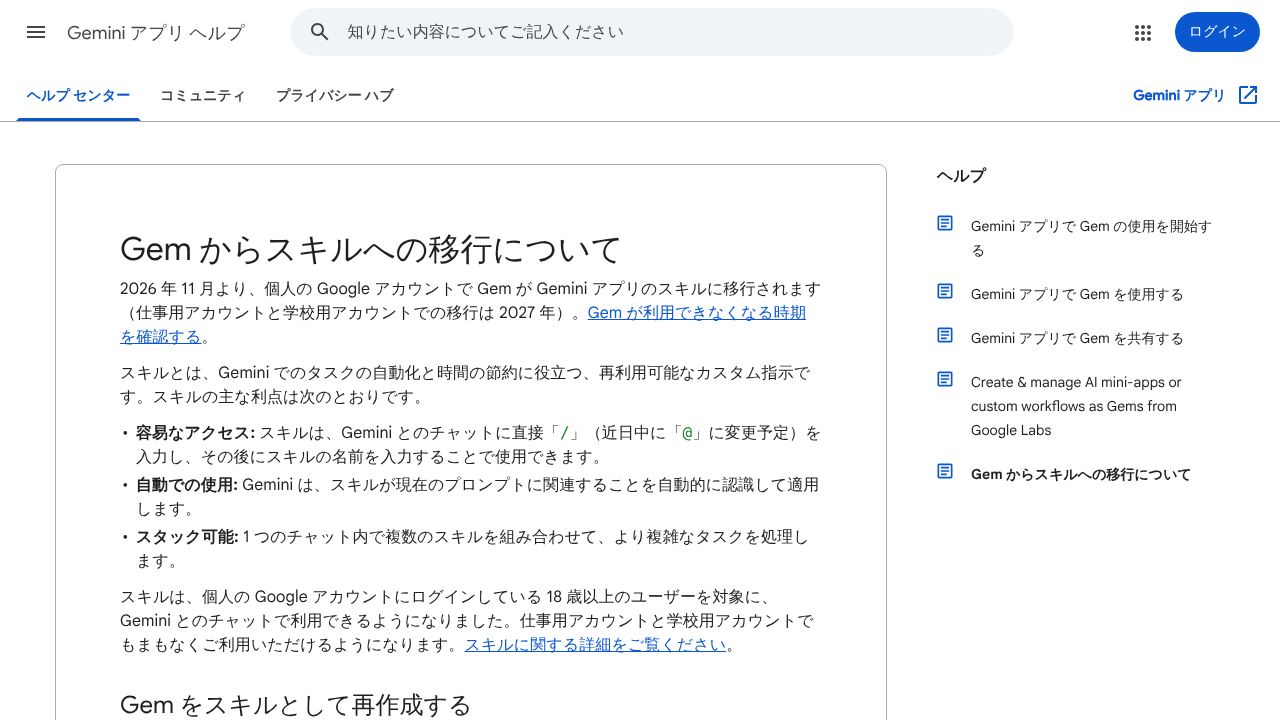Click the green slash code character
Viewport: 1280px width, 720px height.
[564, 433]
